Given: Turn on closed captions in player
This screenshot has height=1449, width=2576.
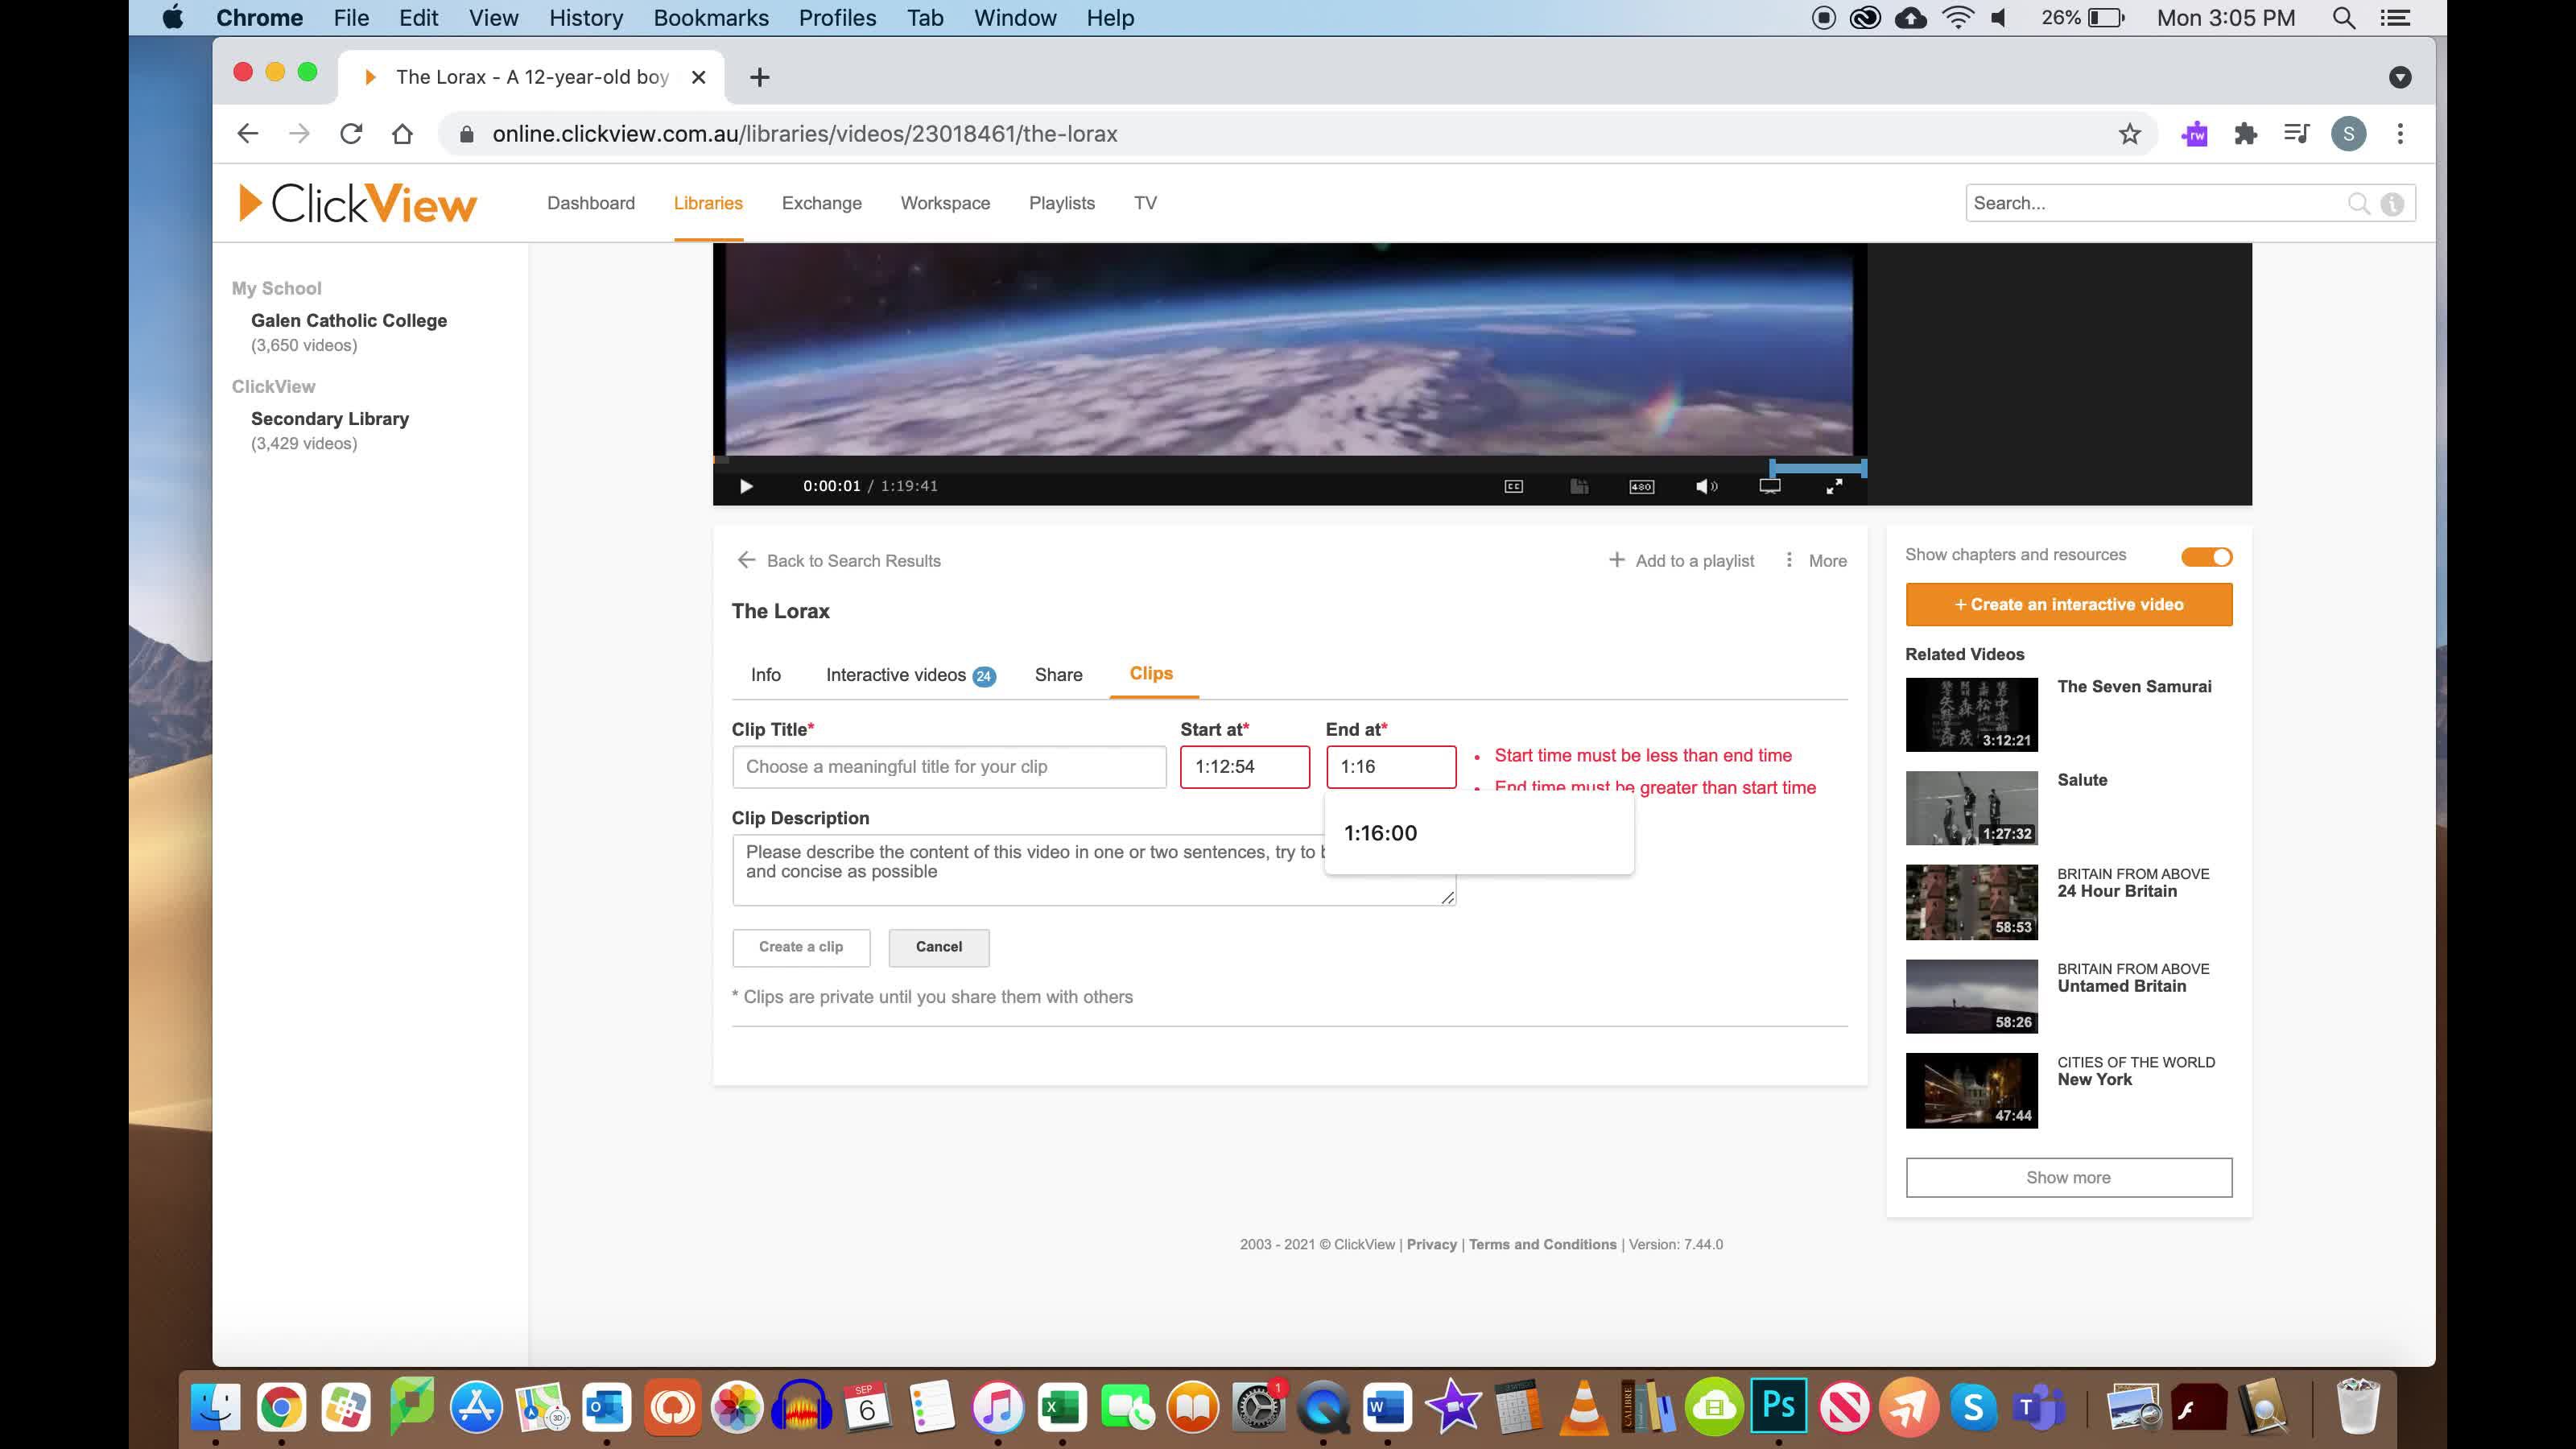Looking at the screenshot, I should 1513,486.
